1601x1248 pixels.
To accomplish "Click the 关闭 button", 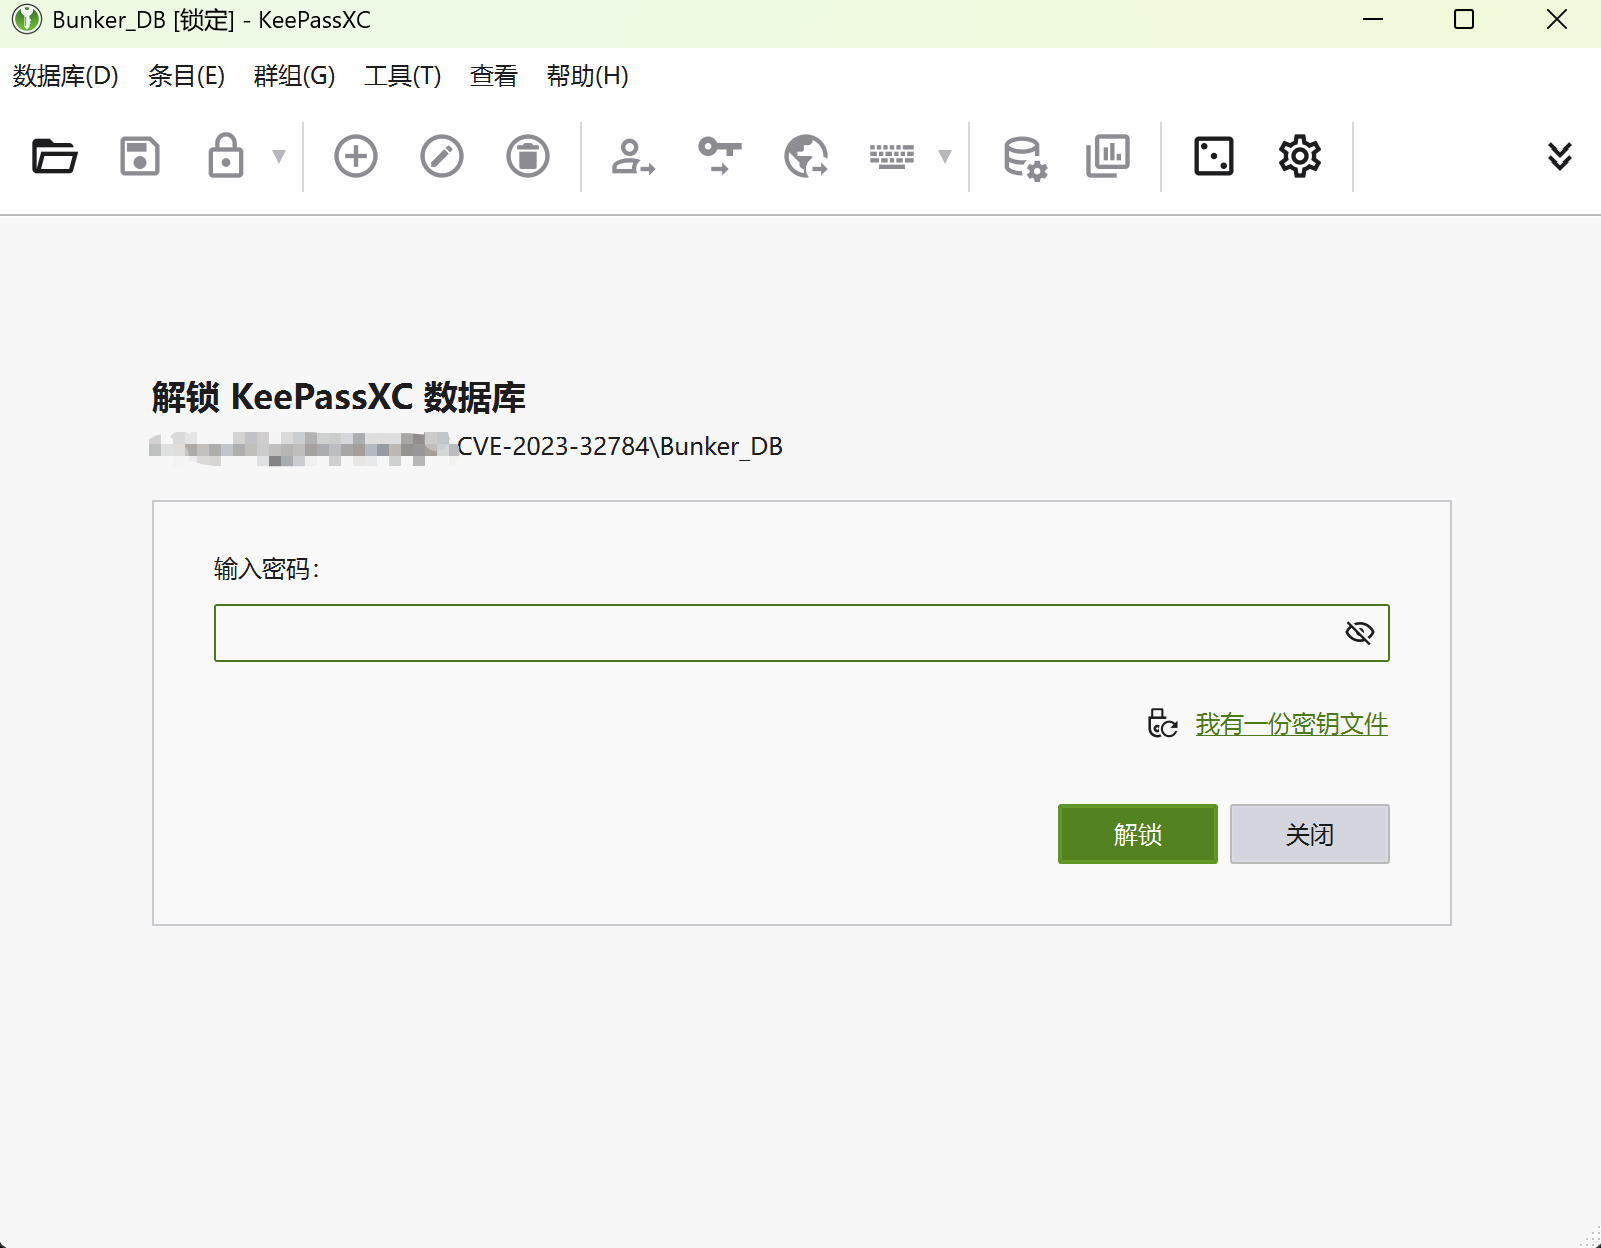I will click(1310, 834).
